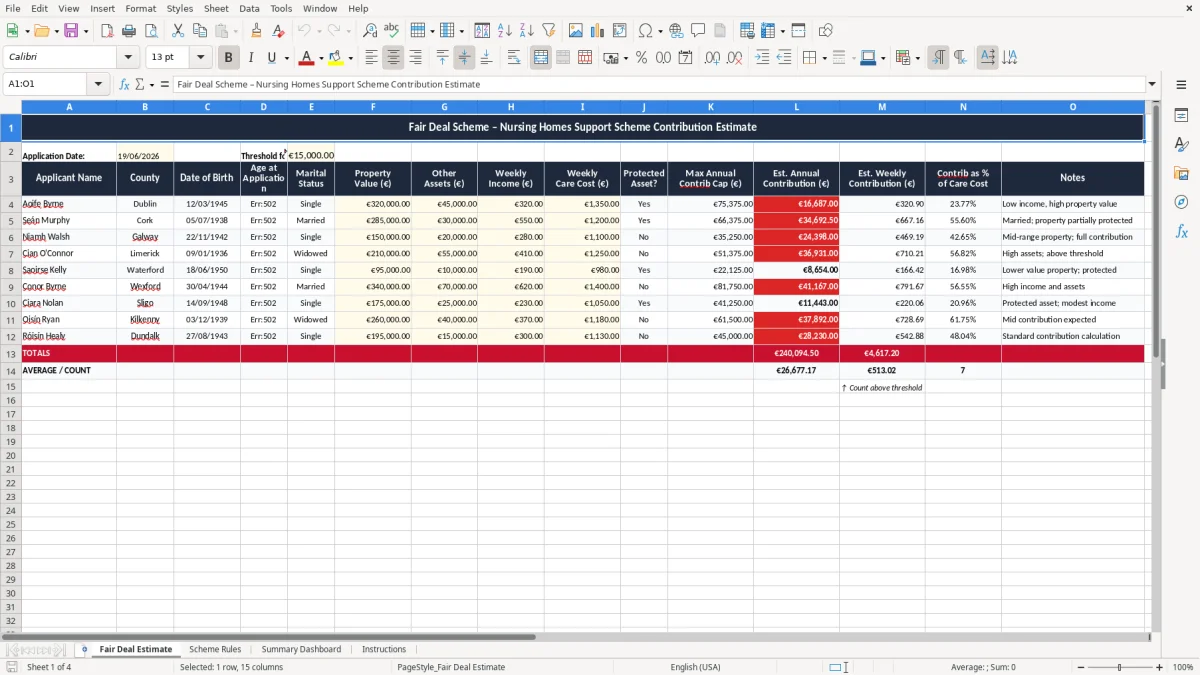The image size is (1200, 675).
Task: Toggle Italic formatting
Action: (250, 58)
